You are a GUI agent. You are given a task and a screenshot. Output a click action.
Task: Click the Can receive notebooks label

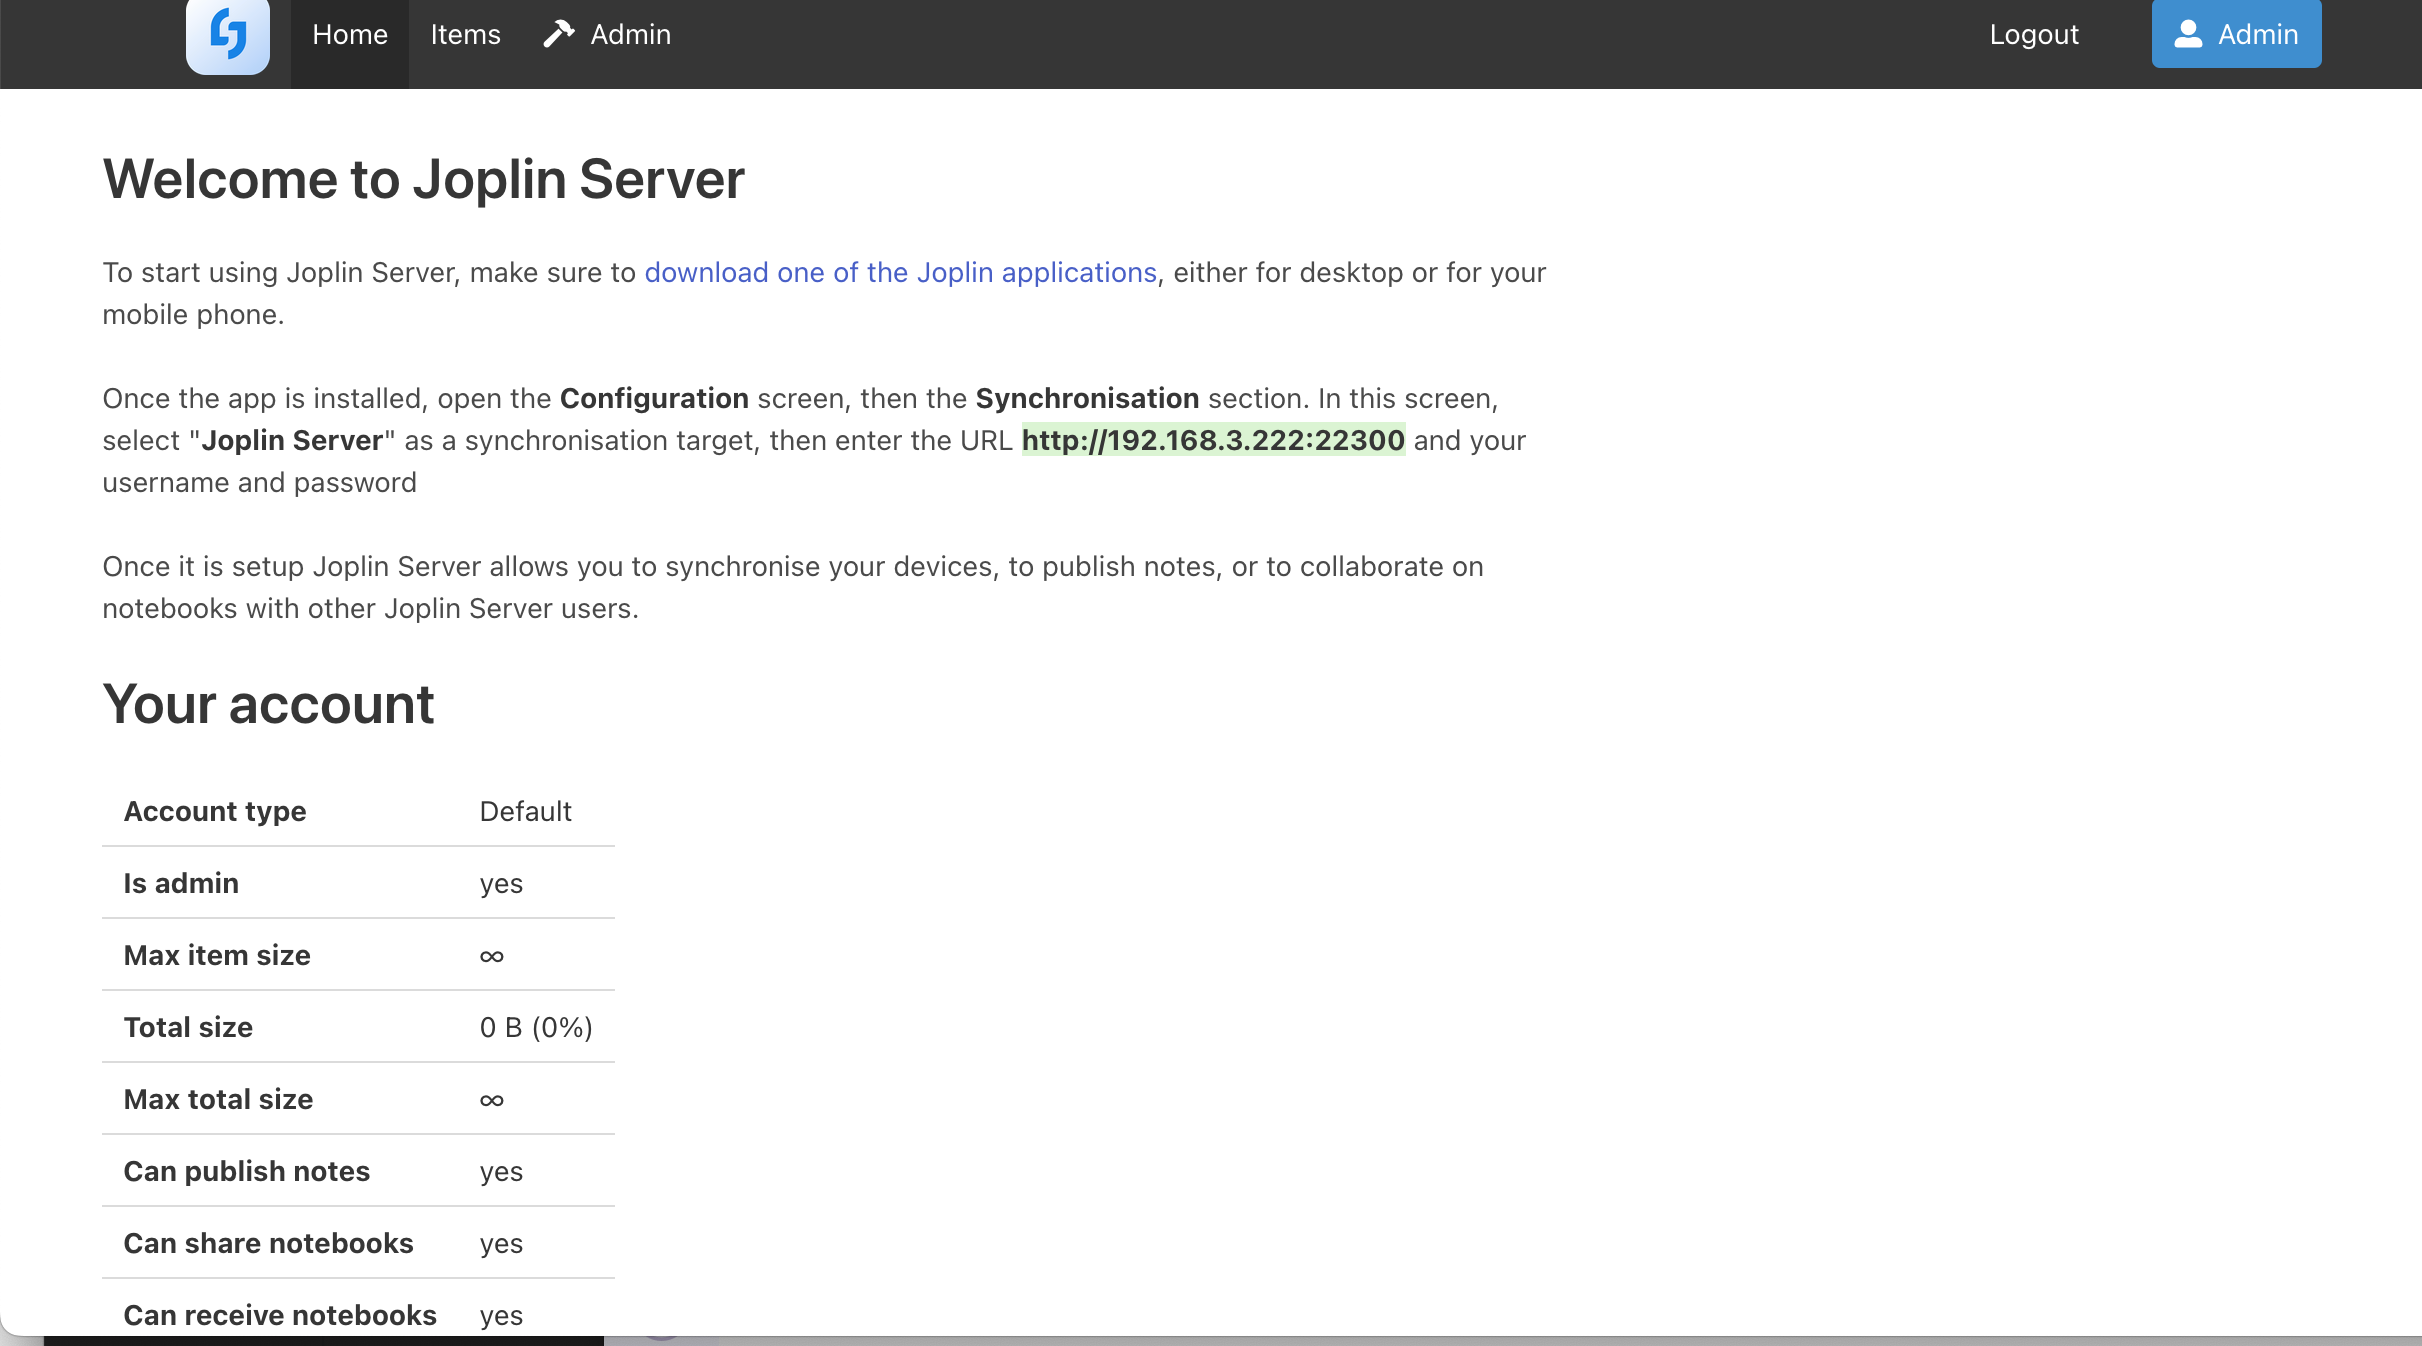point(280,1315)
